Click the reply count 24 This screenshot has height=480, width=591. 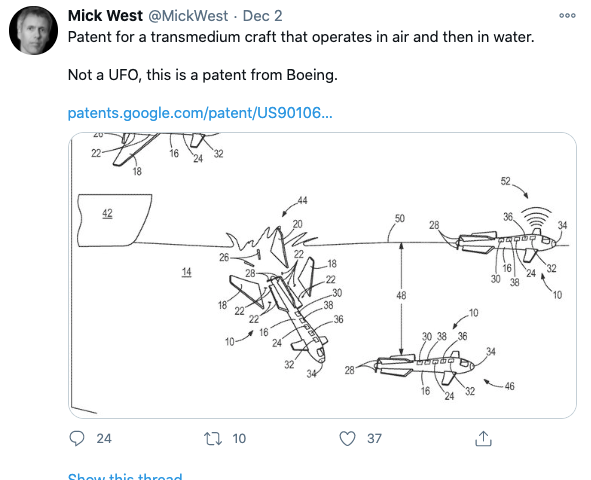pyautogui.click(x=104, y=439)
